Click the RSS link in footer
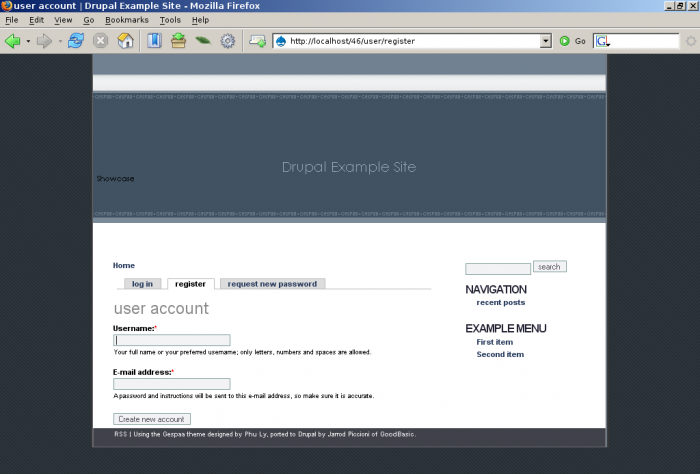Viewport: 700px width, 474px height. 121,434
